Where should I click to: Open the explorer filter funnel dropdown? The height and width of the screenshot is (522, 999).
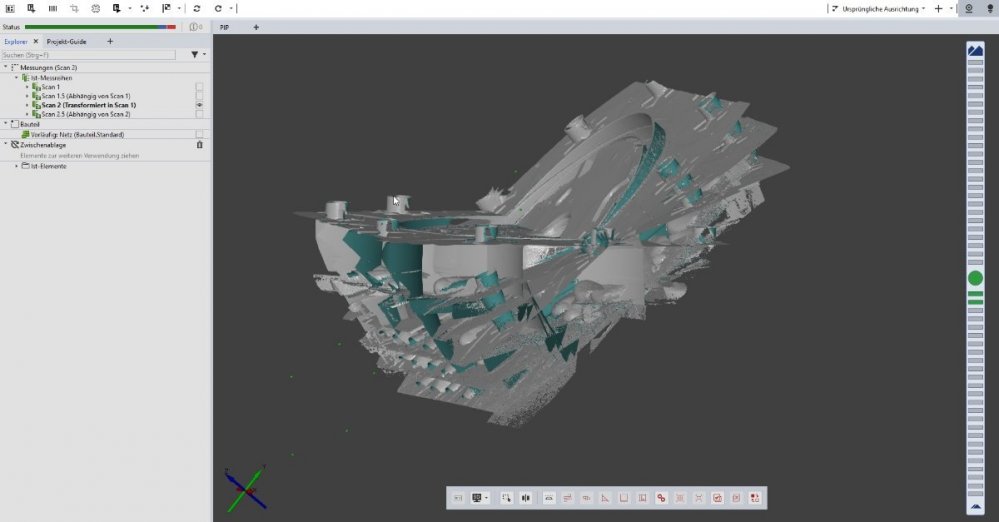(x=197, y=55)
